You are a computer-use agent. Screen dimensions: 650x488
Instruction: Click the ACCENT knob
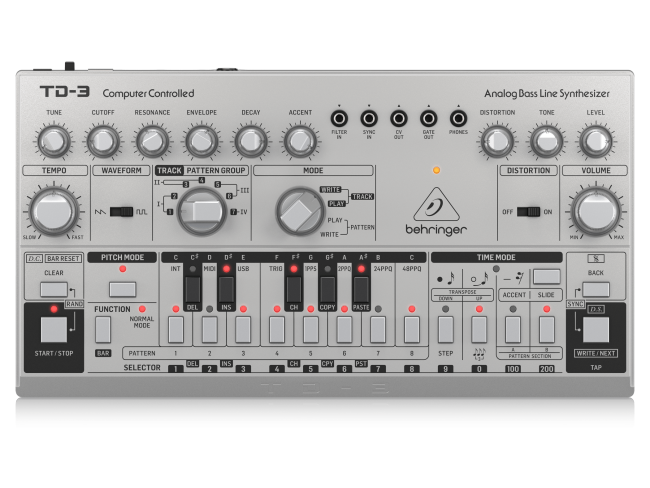coord(300,141)
